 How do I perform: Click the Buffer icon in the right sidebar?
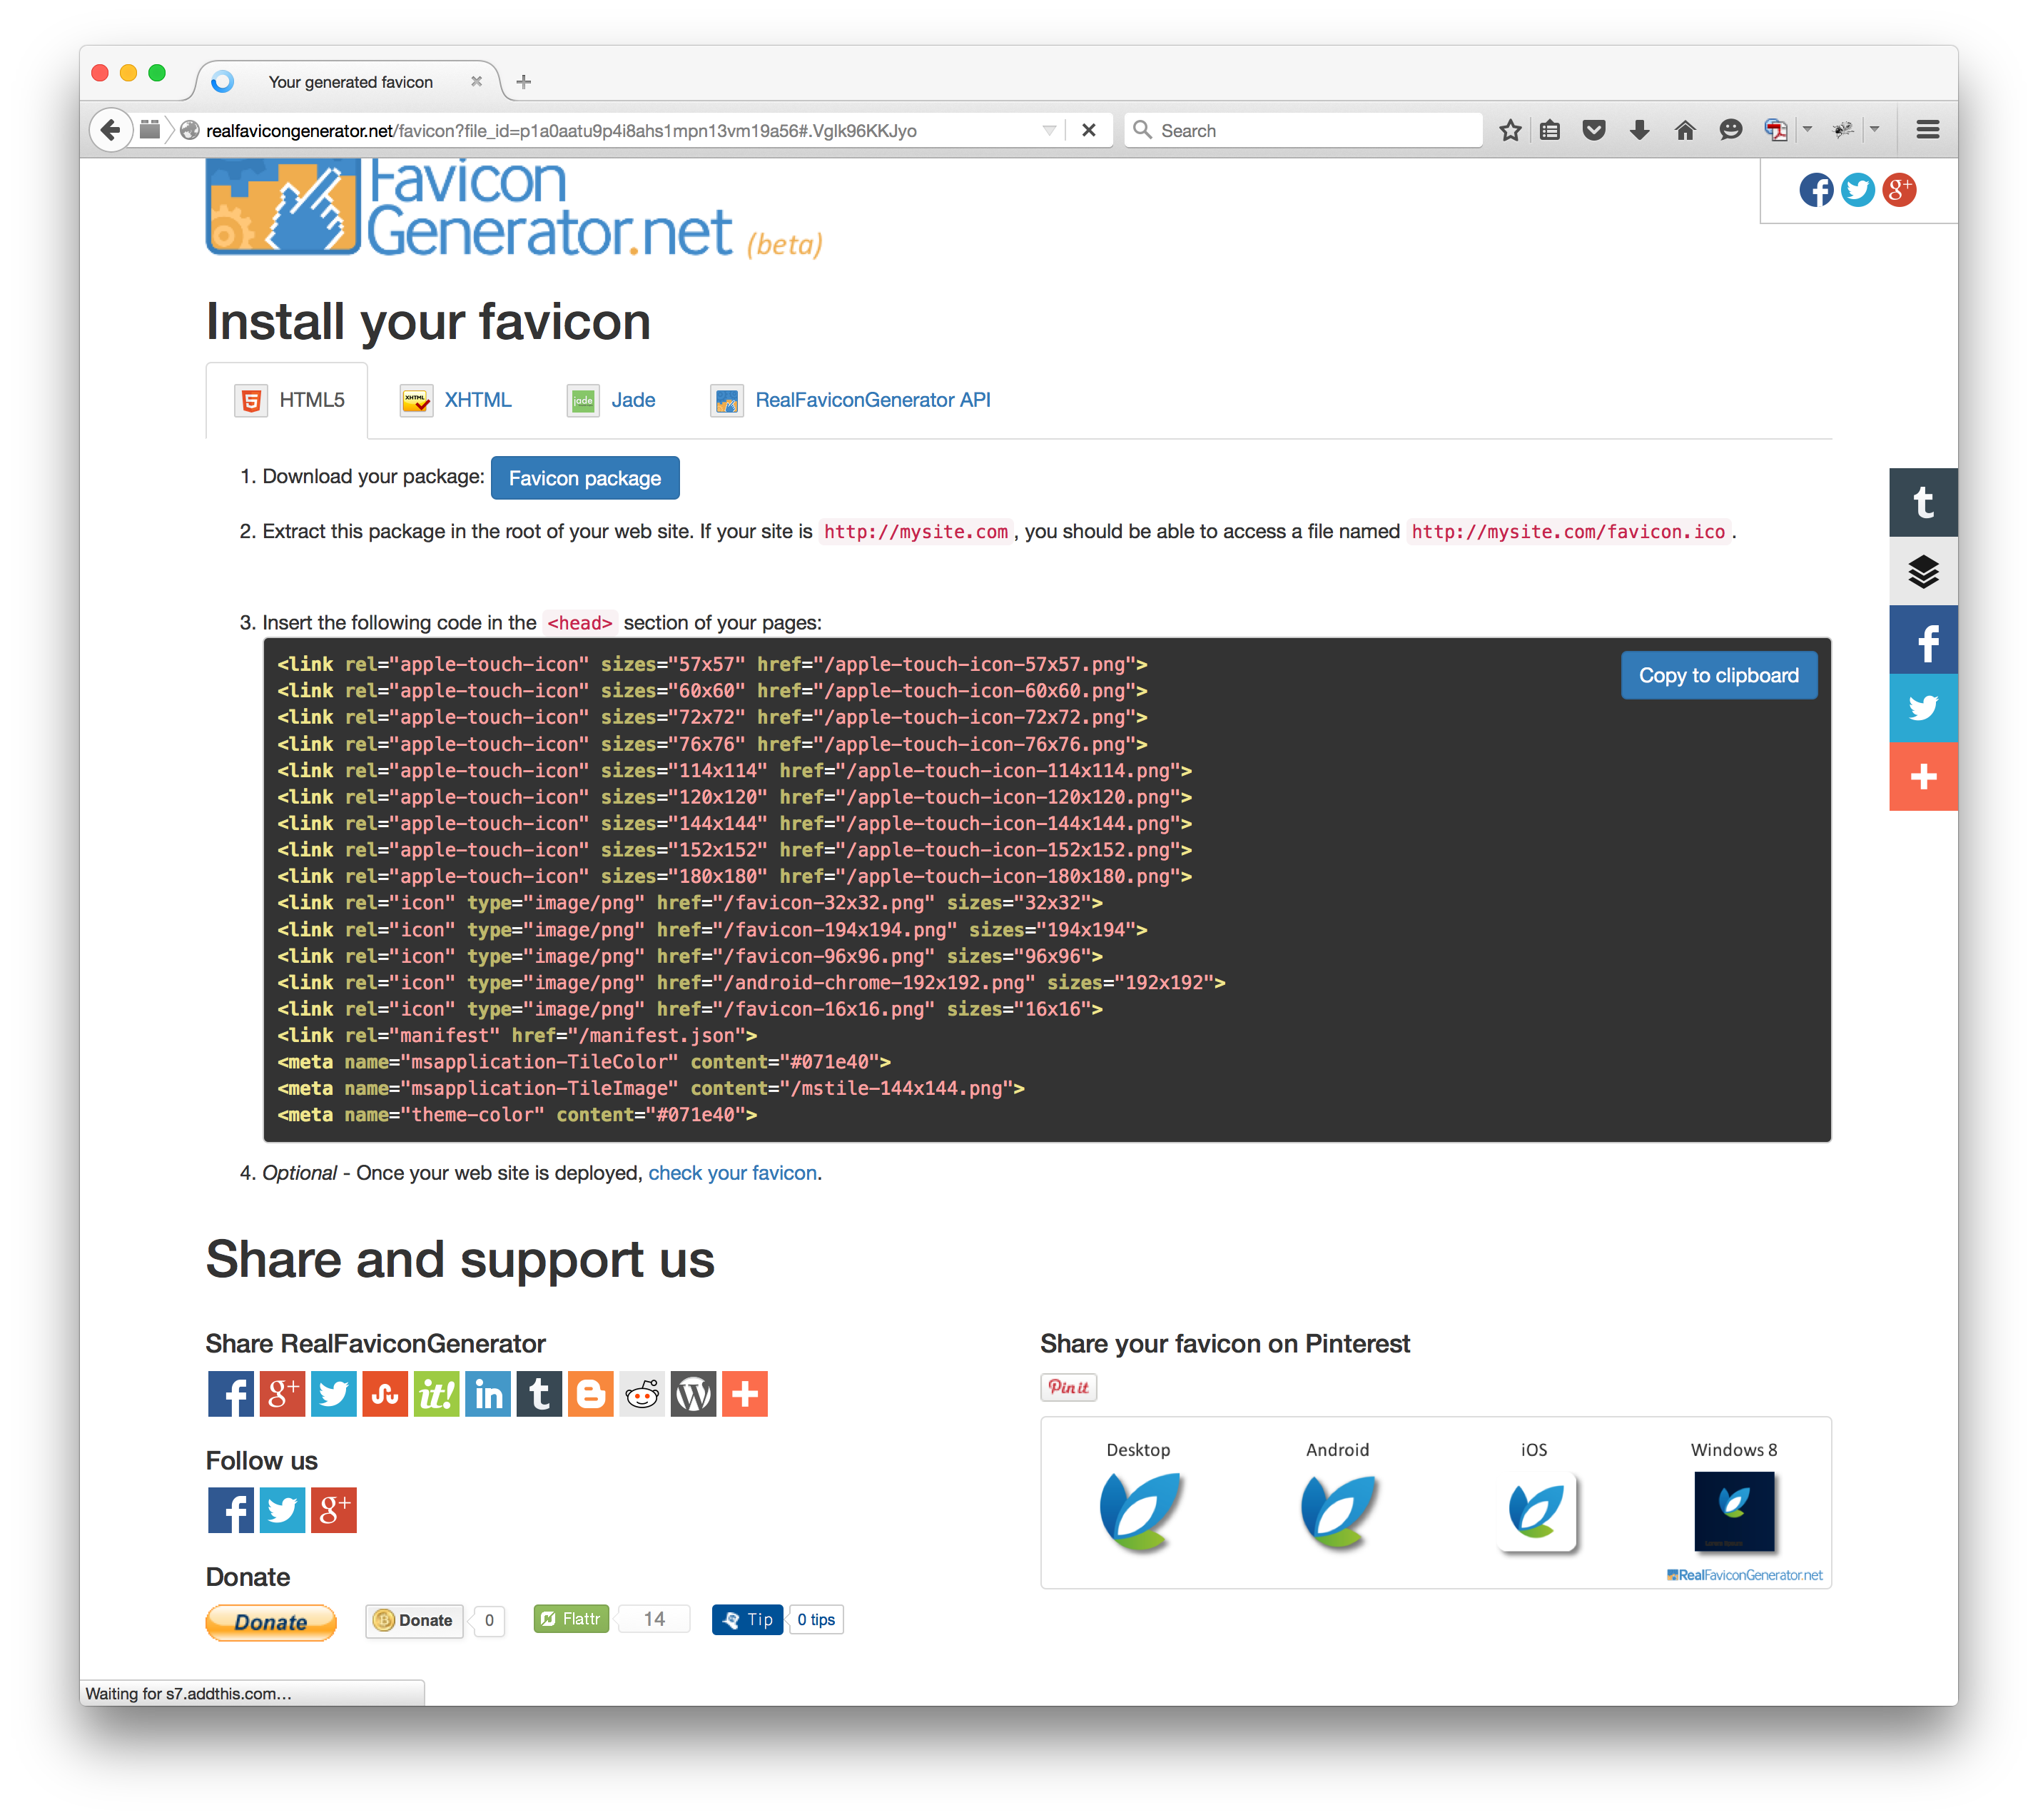tap(1923, 571)
